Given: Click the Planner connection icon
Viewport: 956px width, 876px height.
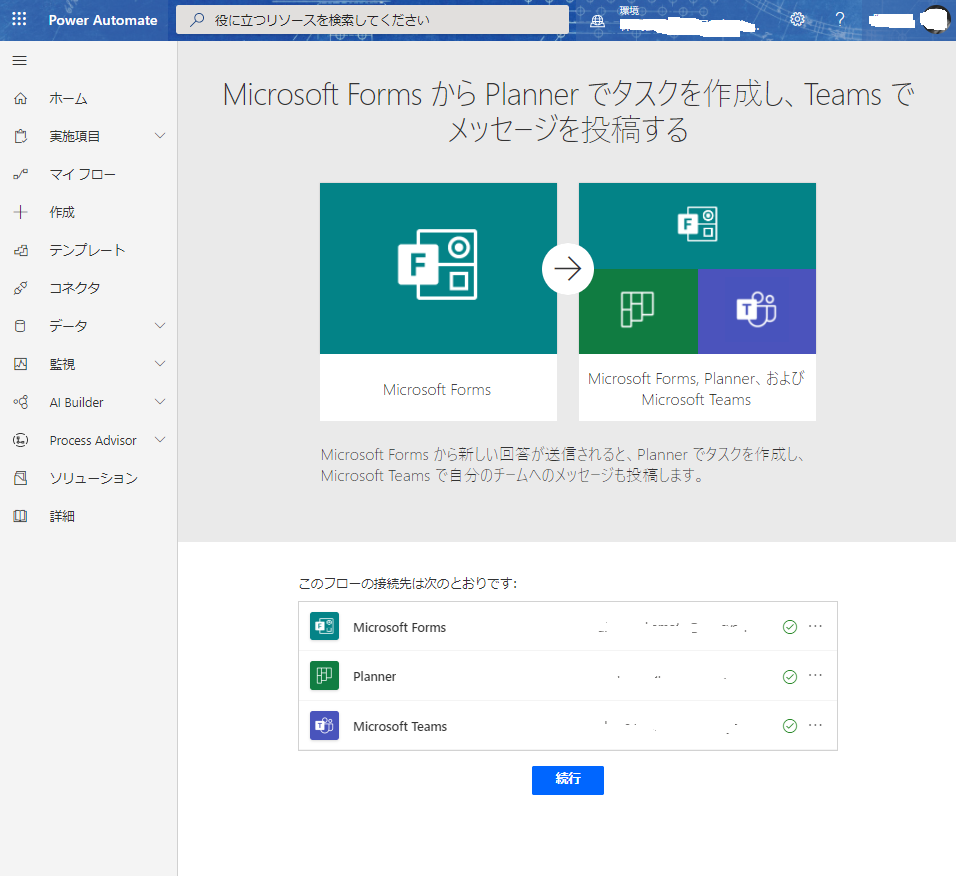Looking at the screenshot, I should pyautogui.click(x=324, y=676).
